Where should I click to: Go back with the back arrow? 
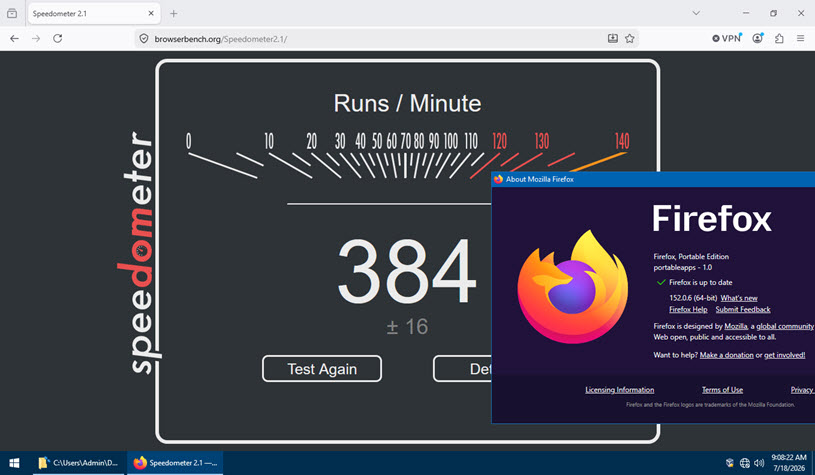(x=15, y=38)
